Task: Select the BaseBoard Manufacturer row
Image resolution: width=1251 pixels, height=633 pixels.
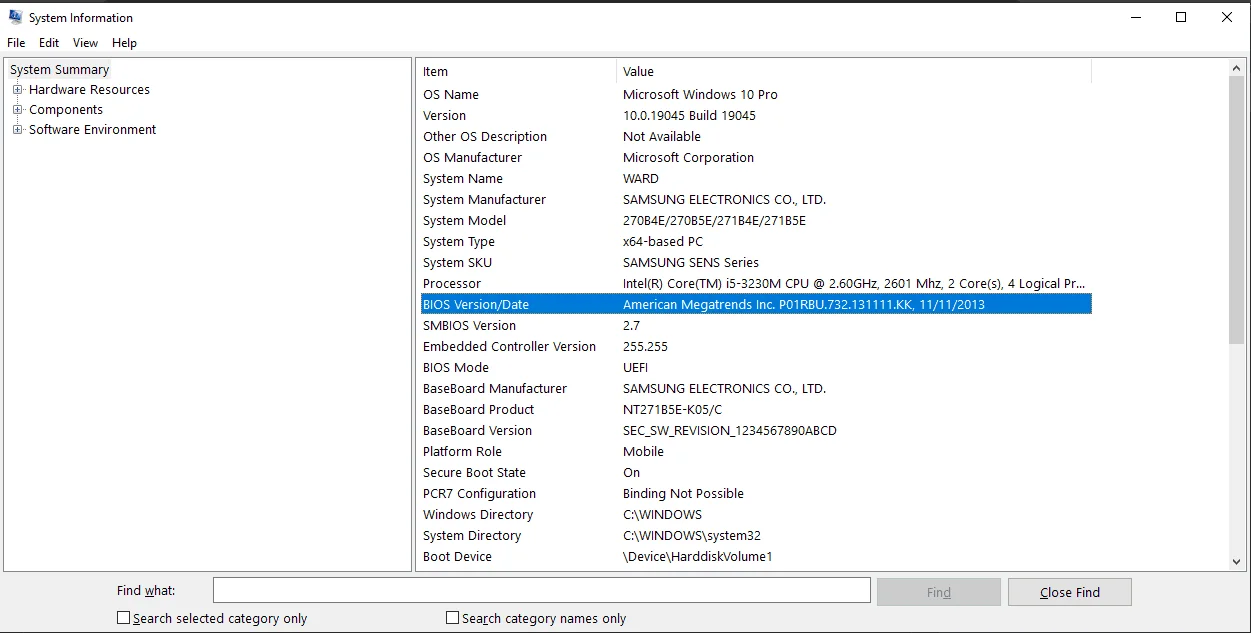Action: 756,388
